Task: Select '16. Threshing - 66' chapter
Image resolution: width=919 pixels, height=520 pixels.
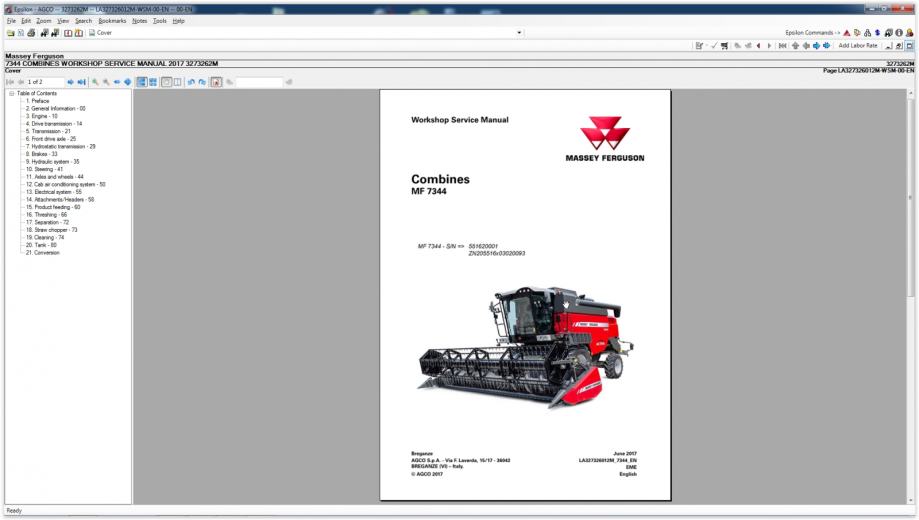Action: pyautogui.click(x=46, y=215)
